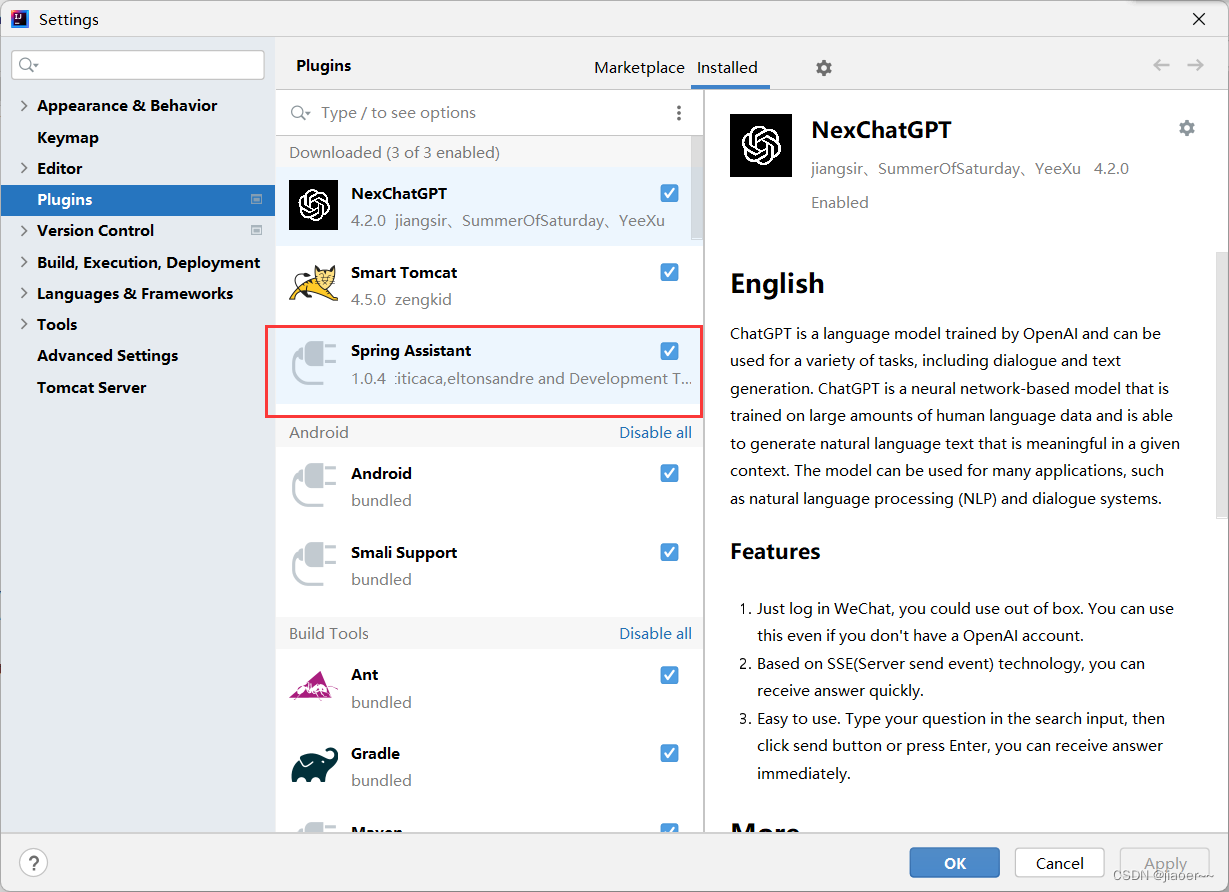Click large NexChatGPT logo in details pane

point(761,146)
